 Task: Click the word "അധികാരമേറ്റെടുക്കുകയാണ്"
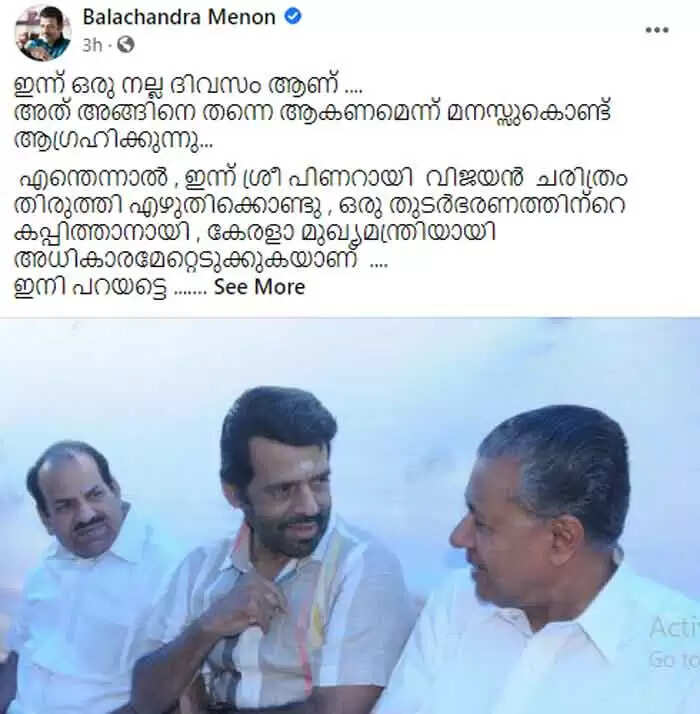coord(186,260)
